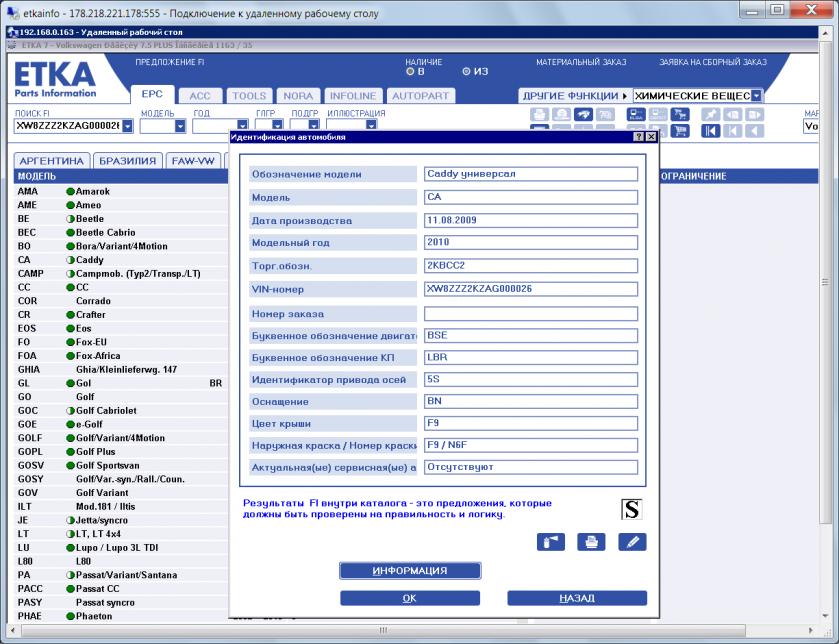Click the Дата производства field
Image resolution: width=839 pixels, height=644 pixels.
531,220
